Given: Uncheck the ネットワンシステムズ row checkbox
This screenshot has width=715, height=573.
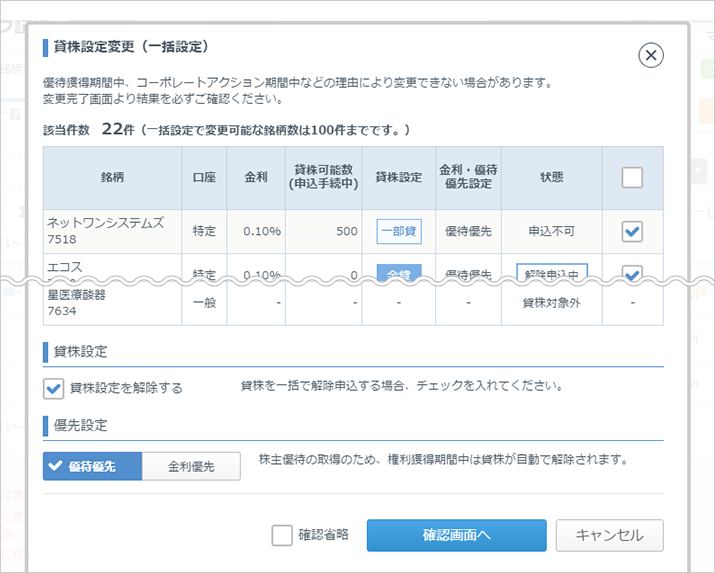Looking at the screenshot, I should [x=632, y=232].
